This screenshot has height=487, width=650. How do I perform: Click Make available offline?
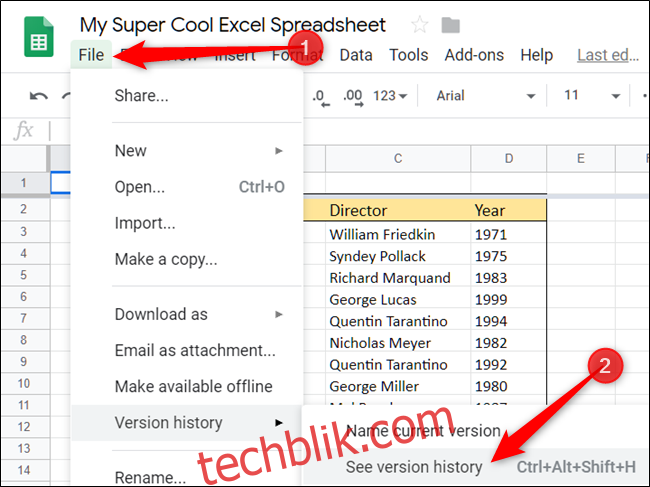pyautogui.click(x=193, y=386)
